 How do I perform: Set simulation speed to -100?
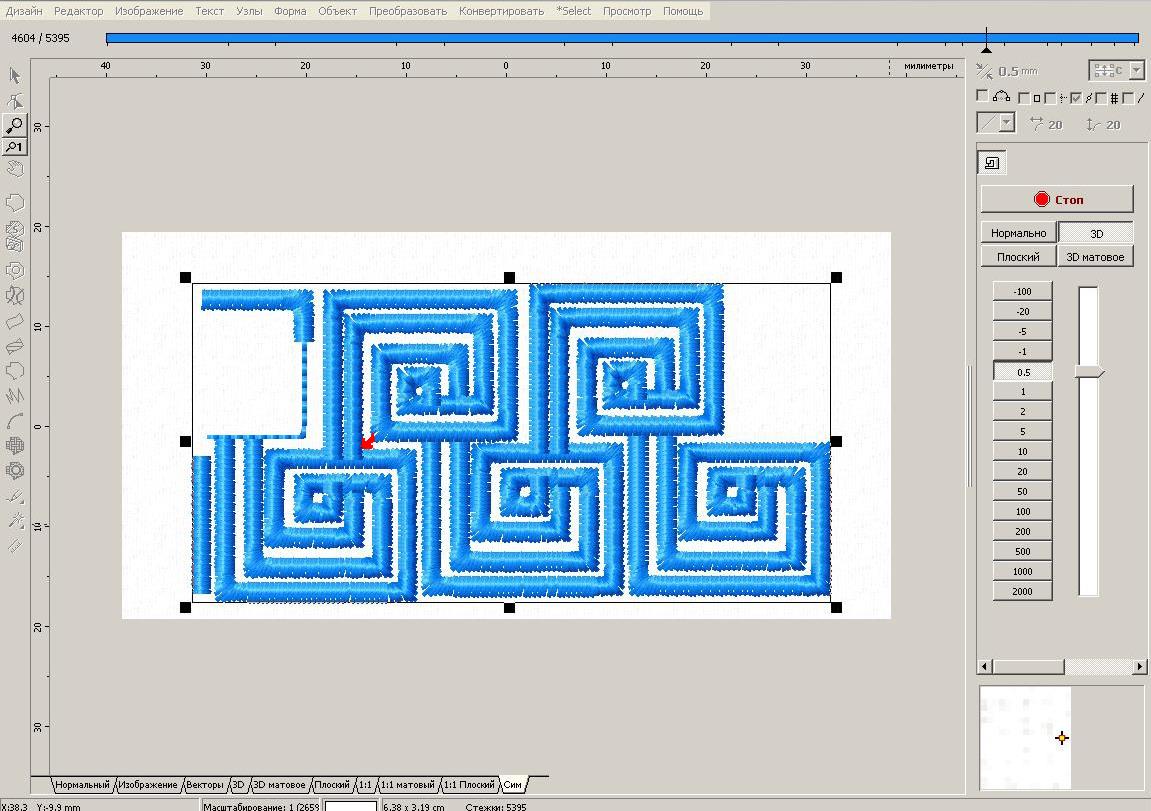pos(1023,291)
